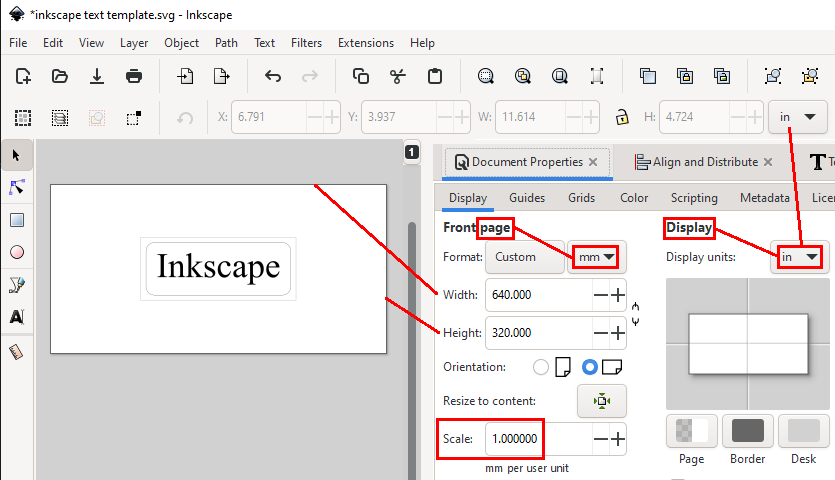Open page format units mm dropdown

click(x=596, y=257)
